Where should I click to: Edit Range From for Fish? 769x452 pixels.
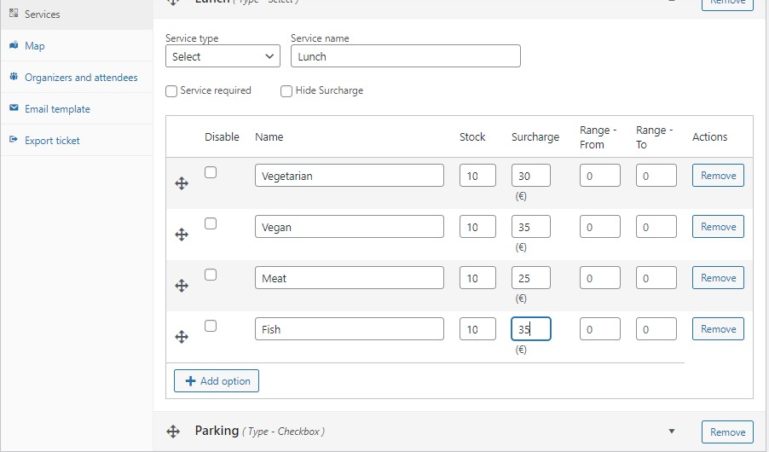tap(600, 329)
